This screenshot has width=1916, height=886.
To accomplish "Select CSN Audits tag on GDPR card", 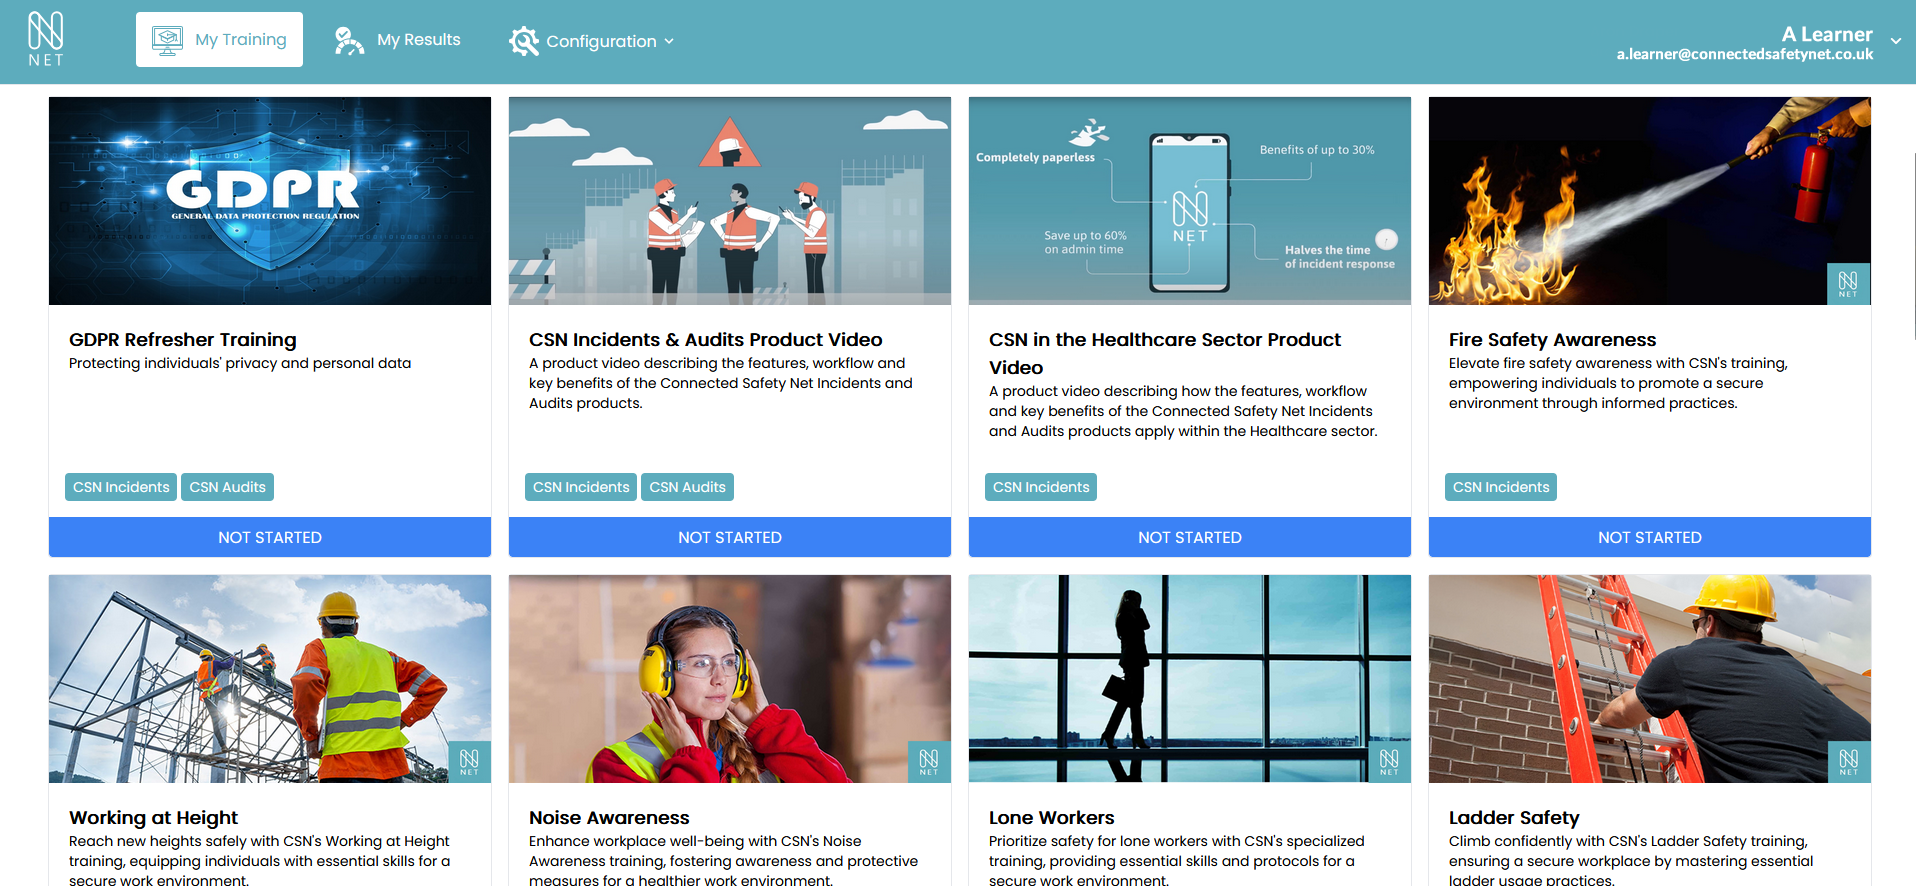I will (228, 487).
